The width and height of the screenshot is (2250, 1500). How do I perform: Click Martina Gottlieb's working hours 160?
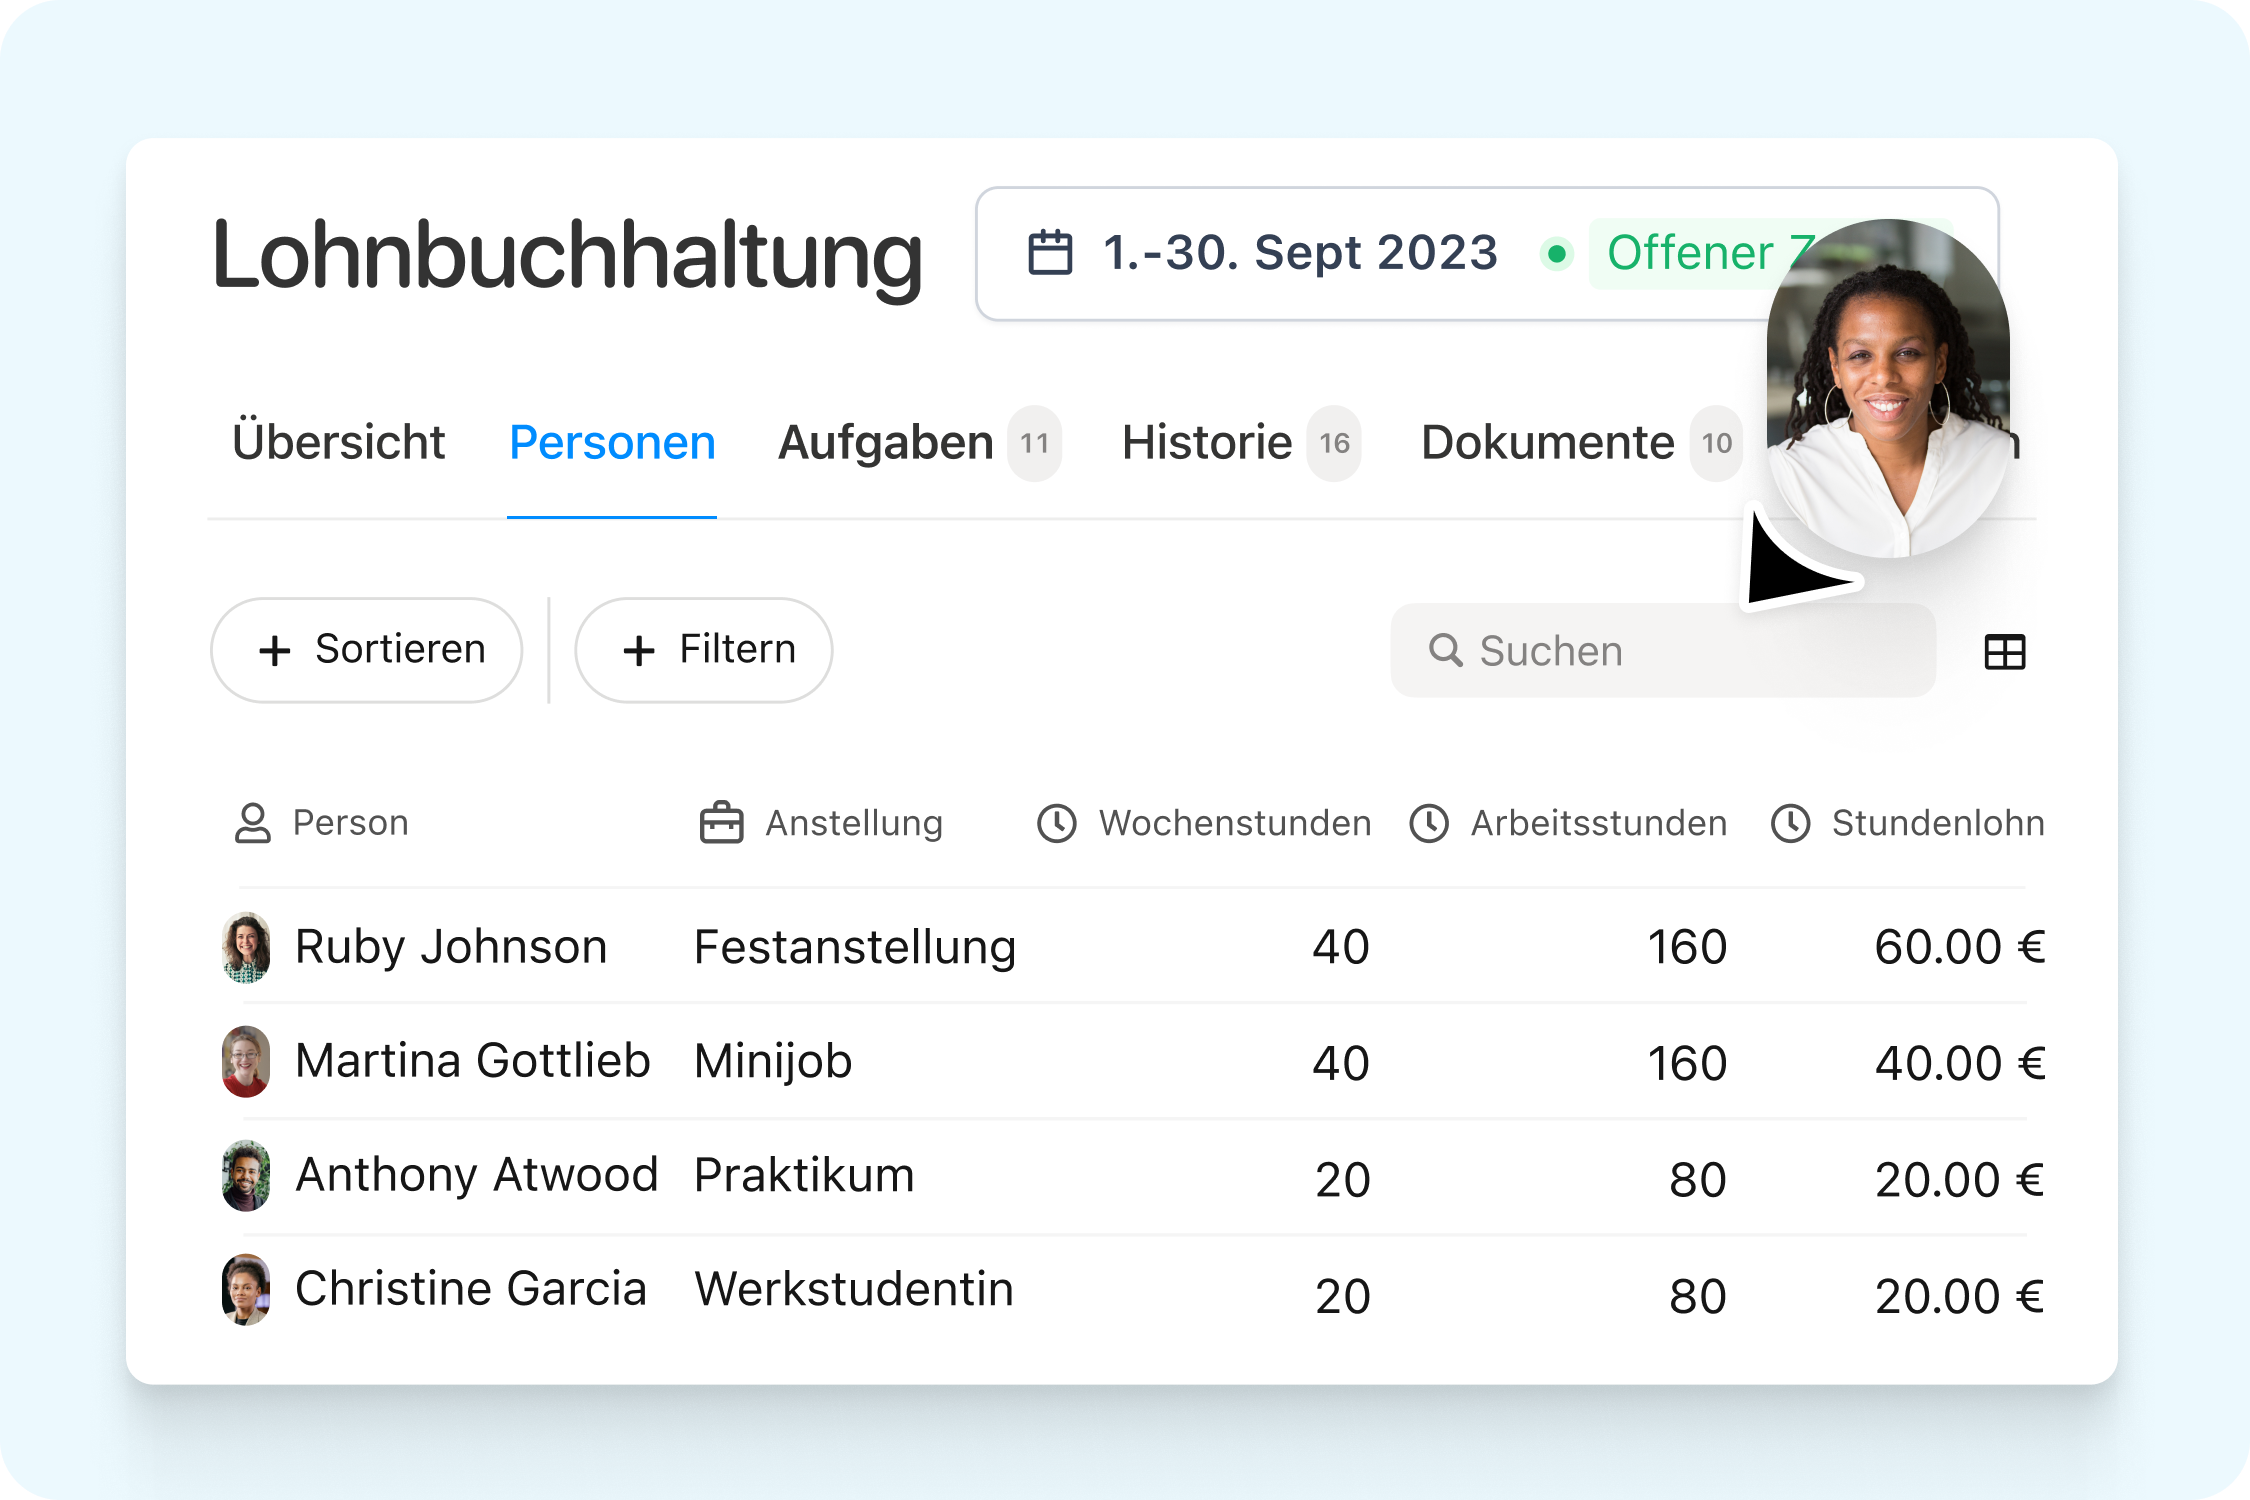pos(1687,1063)
